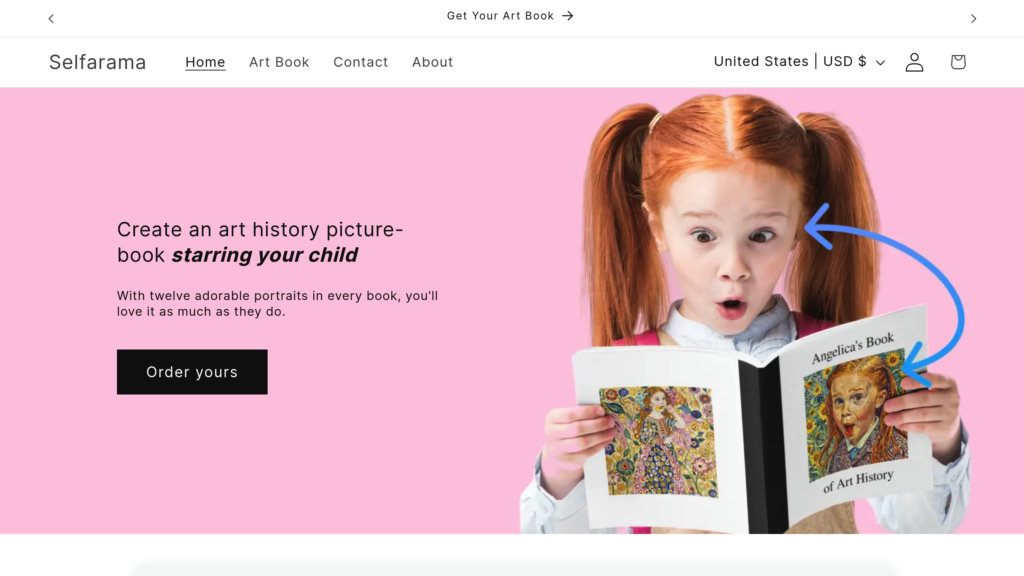The height and width of the screenshot is (576, 1024).
Task: Click the "starring your child" headline text
Action: coord(264,255)
